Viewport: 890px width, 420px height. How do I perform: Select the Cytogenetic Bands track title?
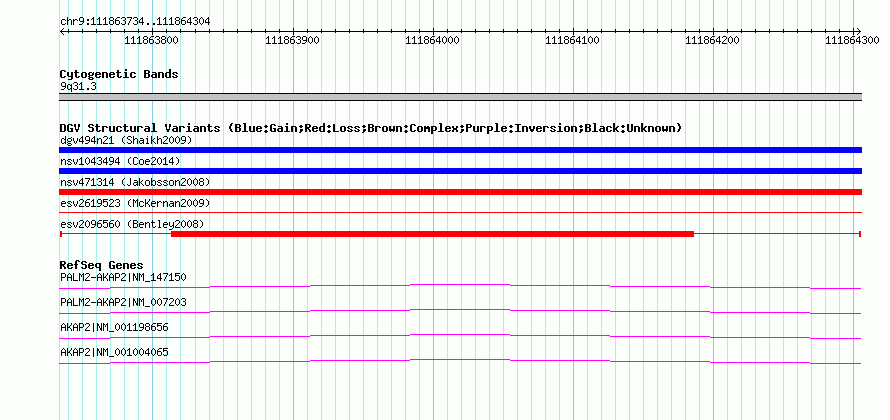[119, 74]
